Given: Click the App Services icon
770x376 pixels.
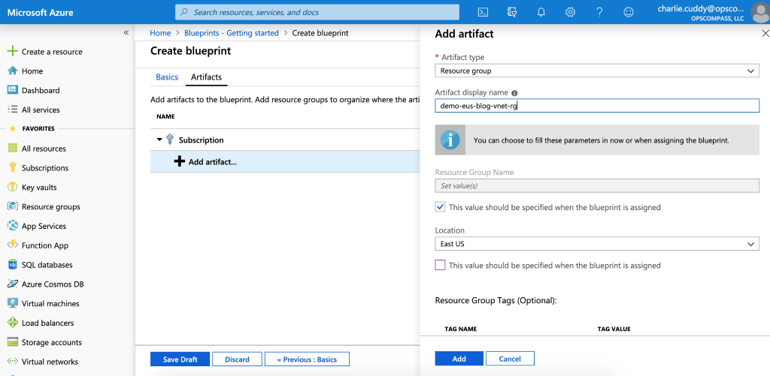Looking at the screenshot, I should [13, 226].
